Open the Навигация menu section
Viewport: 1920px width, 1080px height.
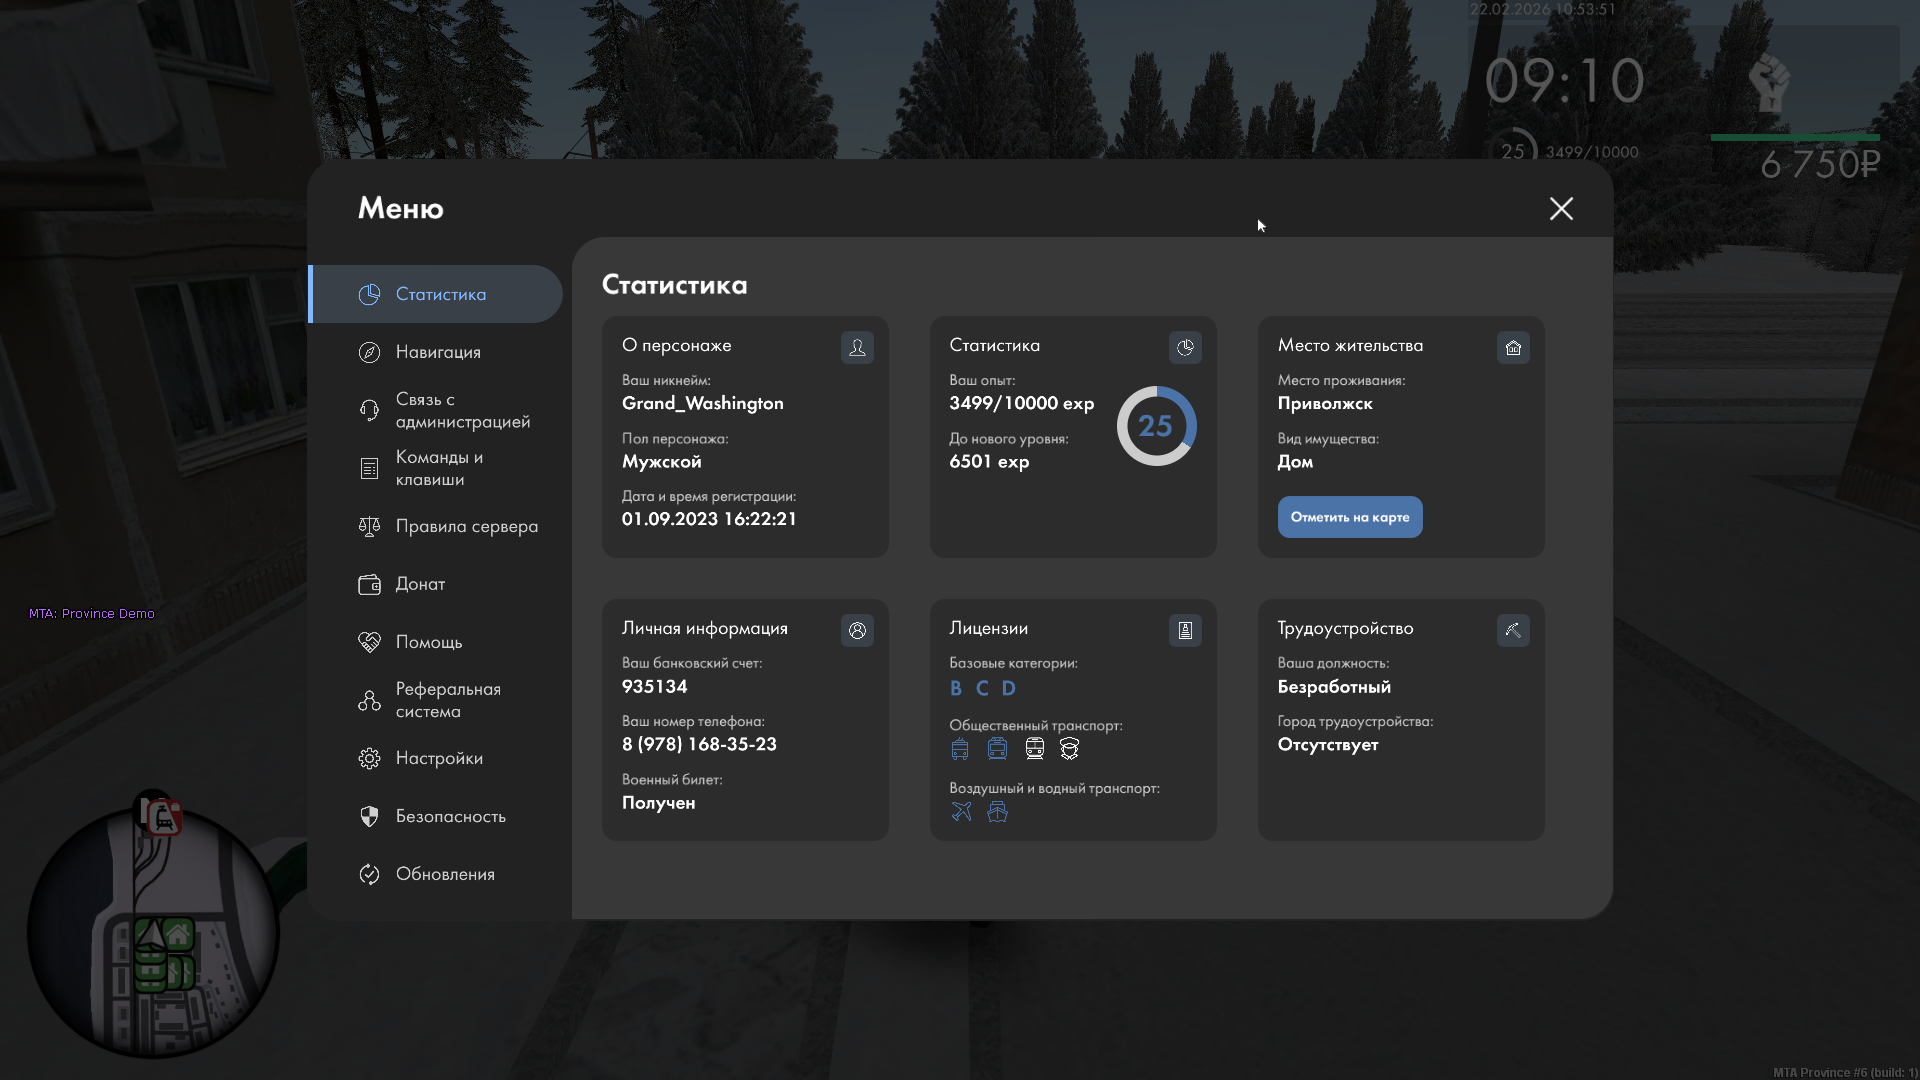tap(437, 352)
